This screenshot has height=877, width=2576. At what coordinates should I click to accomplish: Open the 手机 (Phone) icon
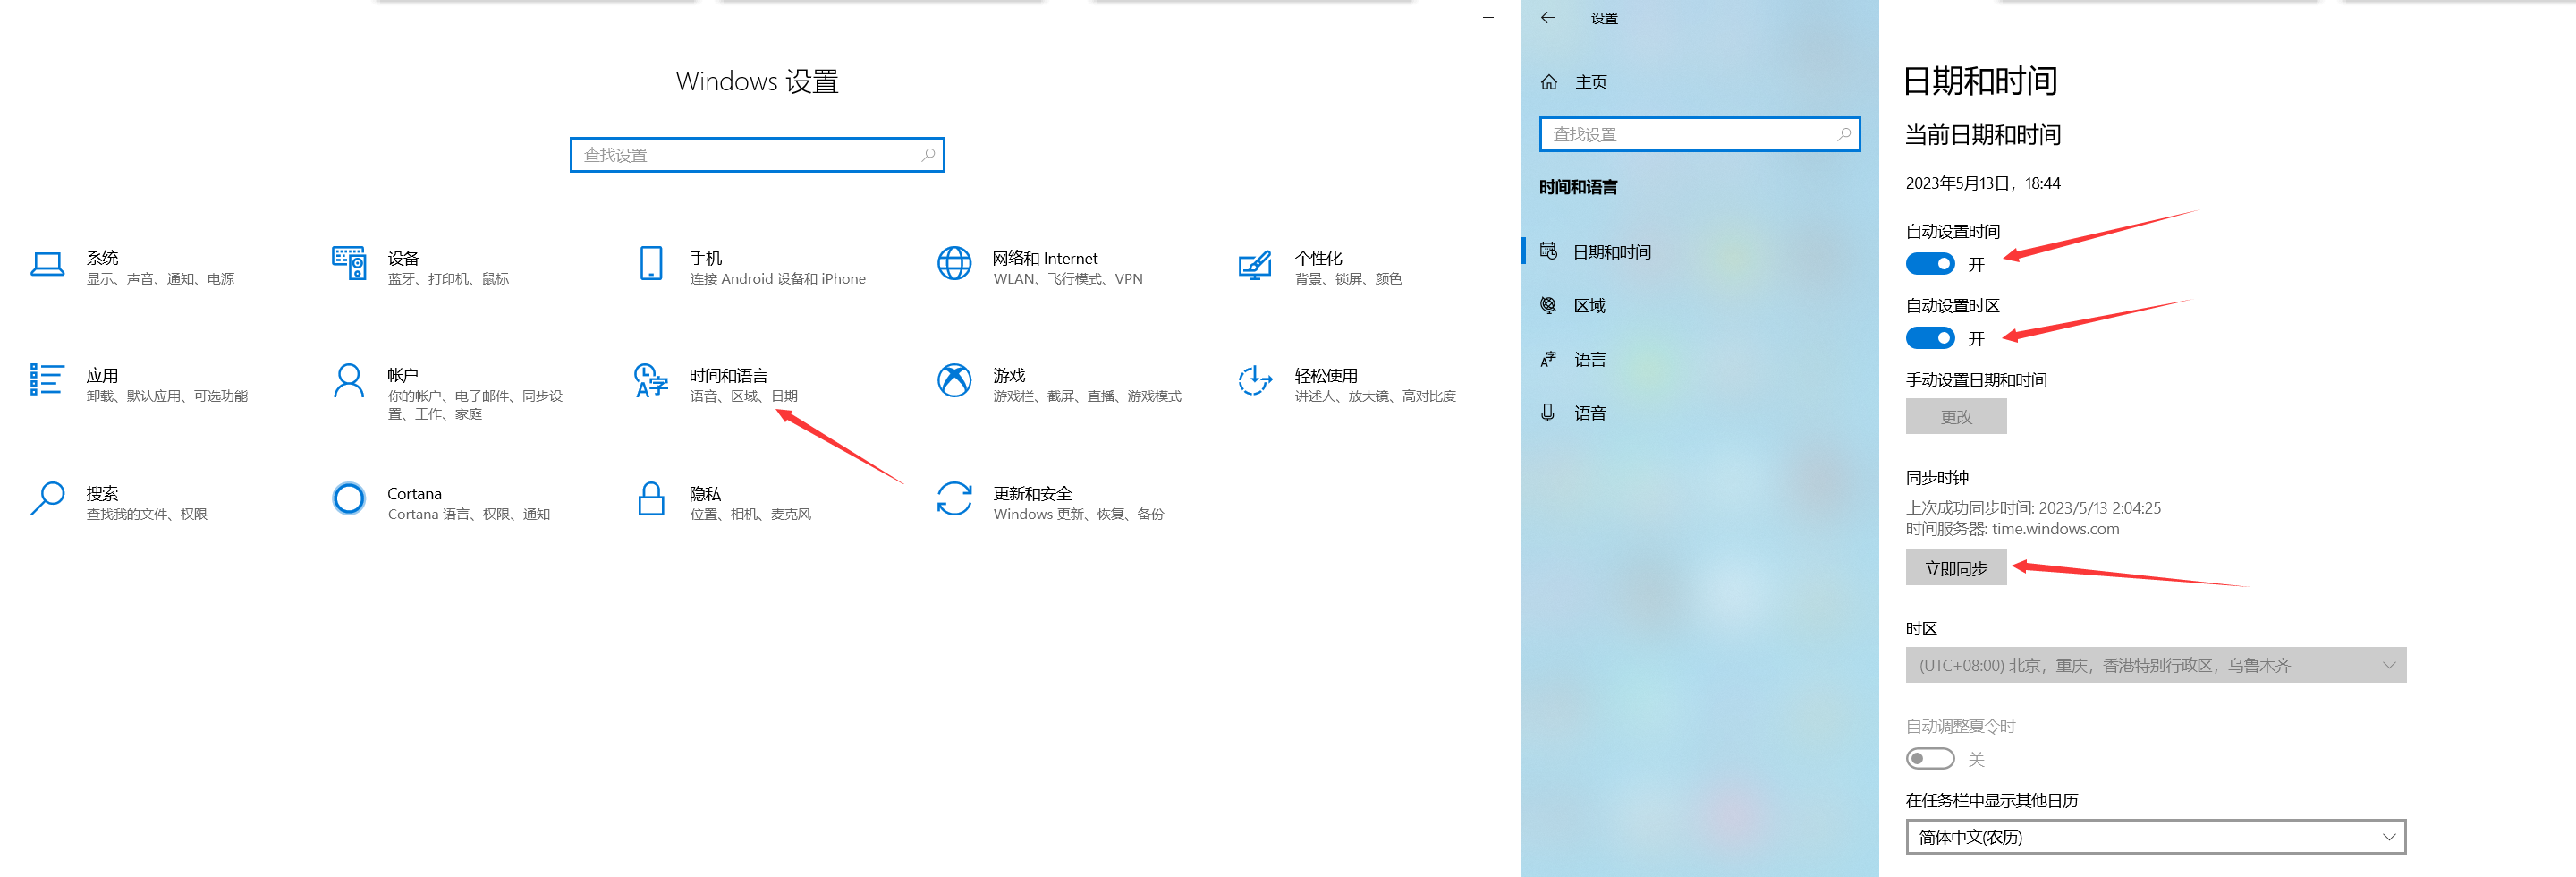pyautogui.click(x=651, y=264)
